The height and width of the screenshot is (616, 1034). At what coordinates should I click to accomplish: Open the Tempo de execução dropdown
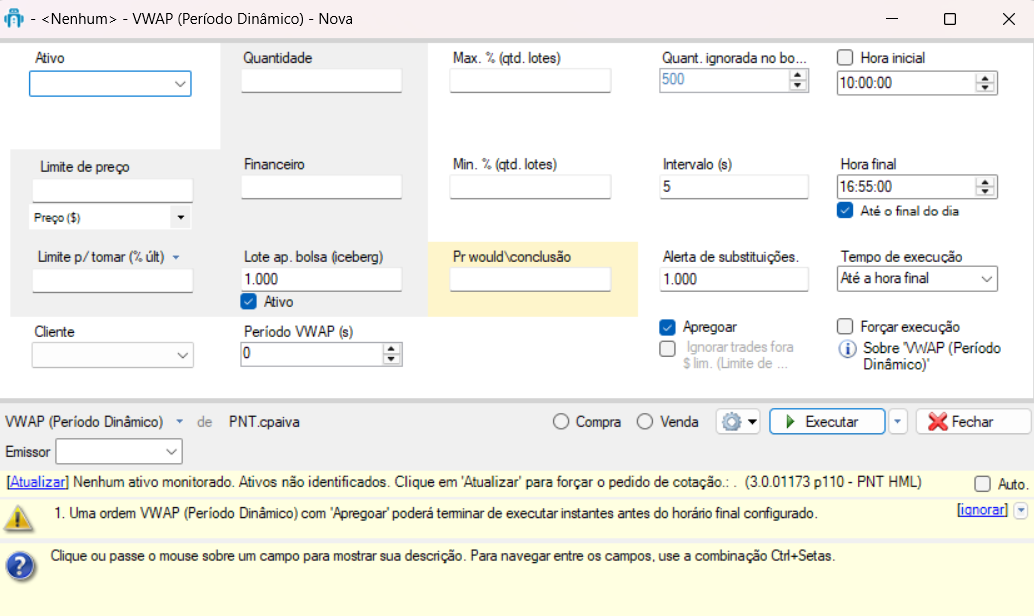coord(986,279)
